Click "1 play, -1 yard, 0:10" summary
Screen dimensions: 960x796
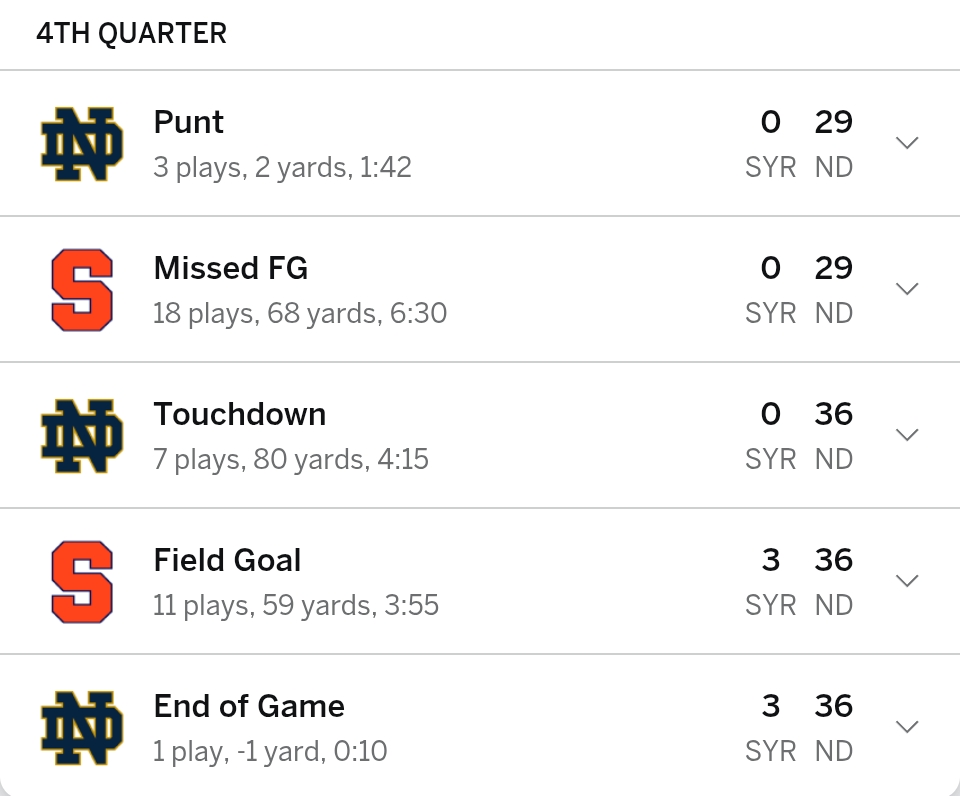pyautogui.click(x=269, y=752)
